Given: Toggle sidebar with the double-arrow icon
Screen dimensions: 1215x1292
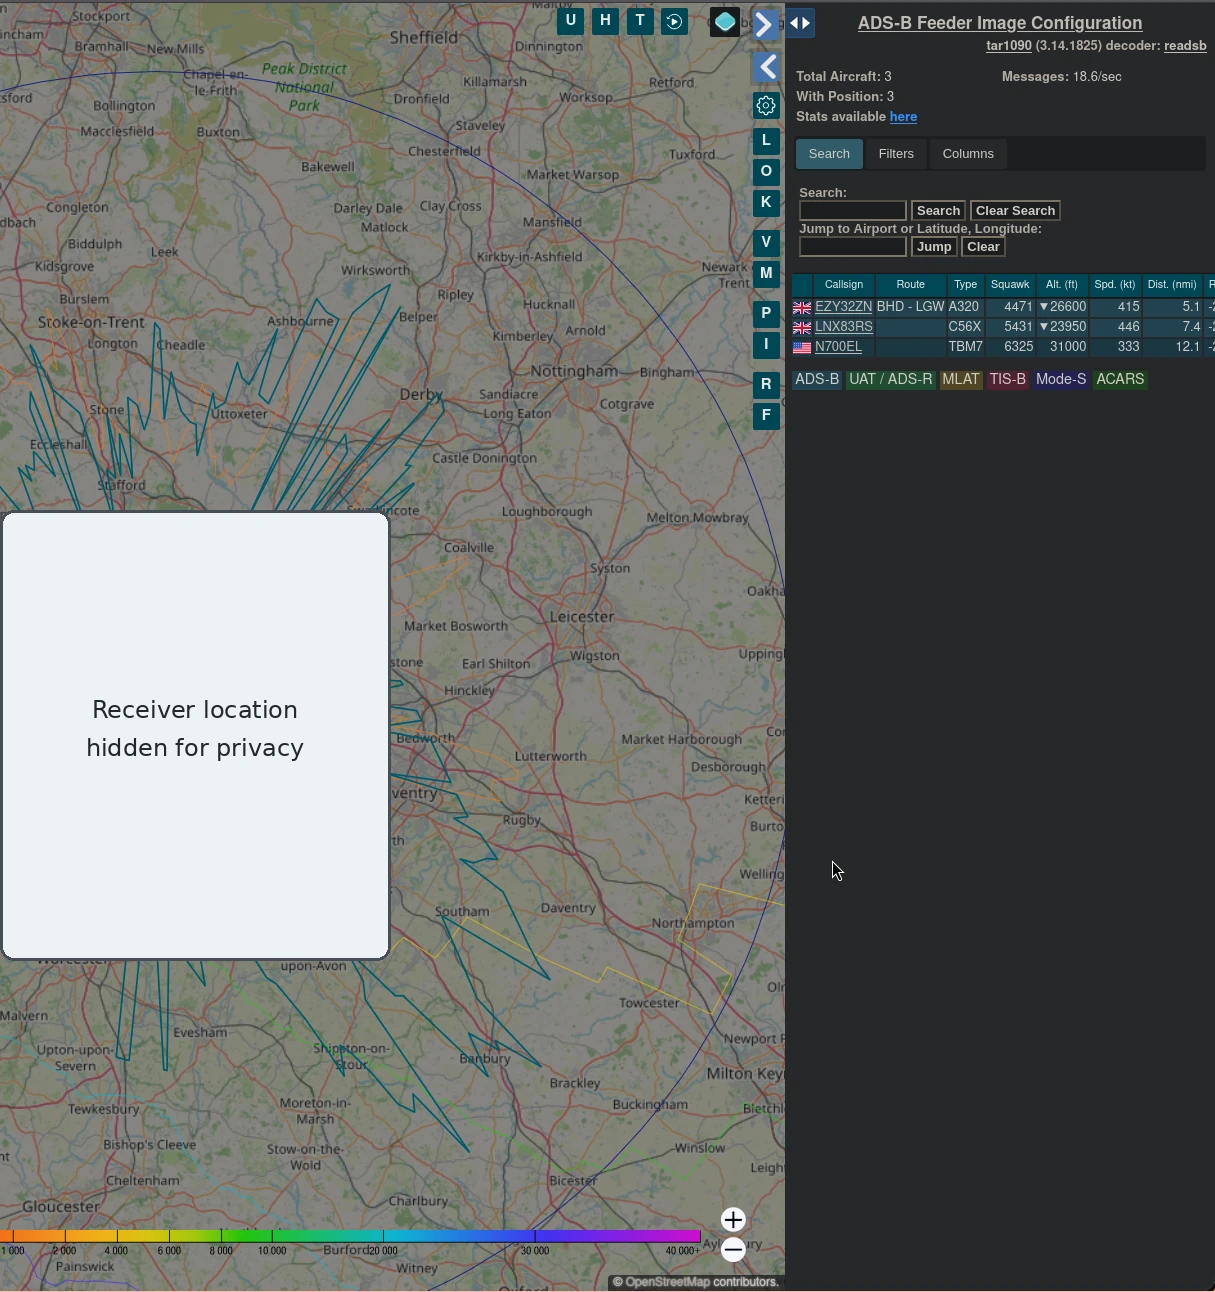Looking at the screenshot, I should tap(800, 23).
